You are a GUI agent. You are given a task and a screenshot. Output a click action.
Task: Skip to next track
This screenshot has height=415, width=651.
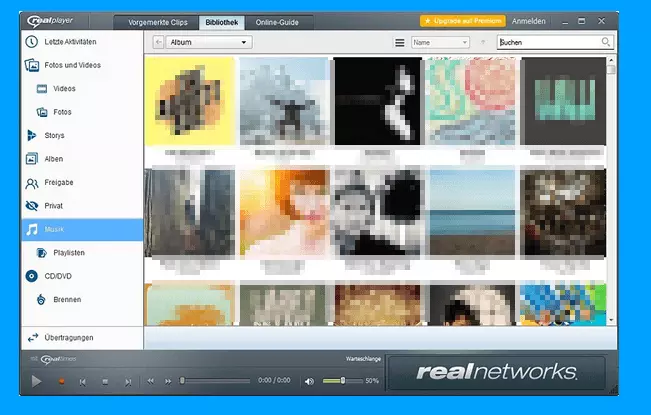[128, 382]
